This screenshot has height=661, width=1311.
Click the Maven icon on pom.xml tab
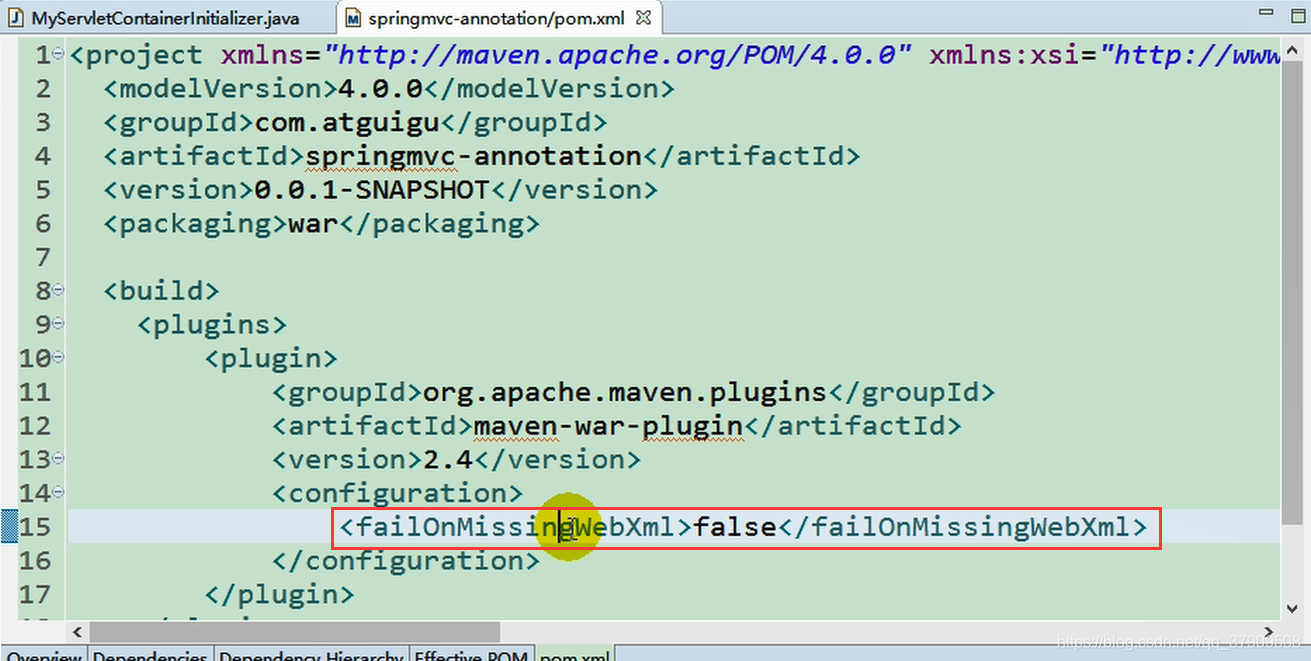(353, 18)
